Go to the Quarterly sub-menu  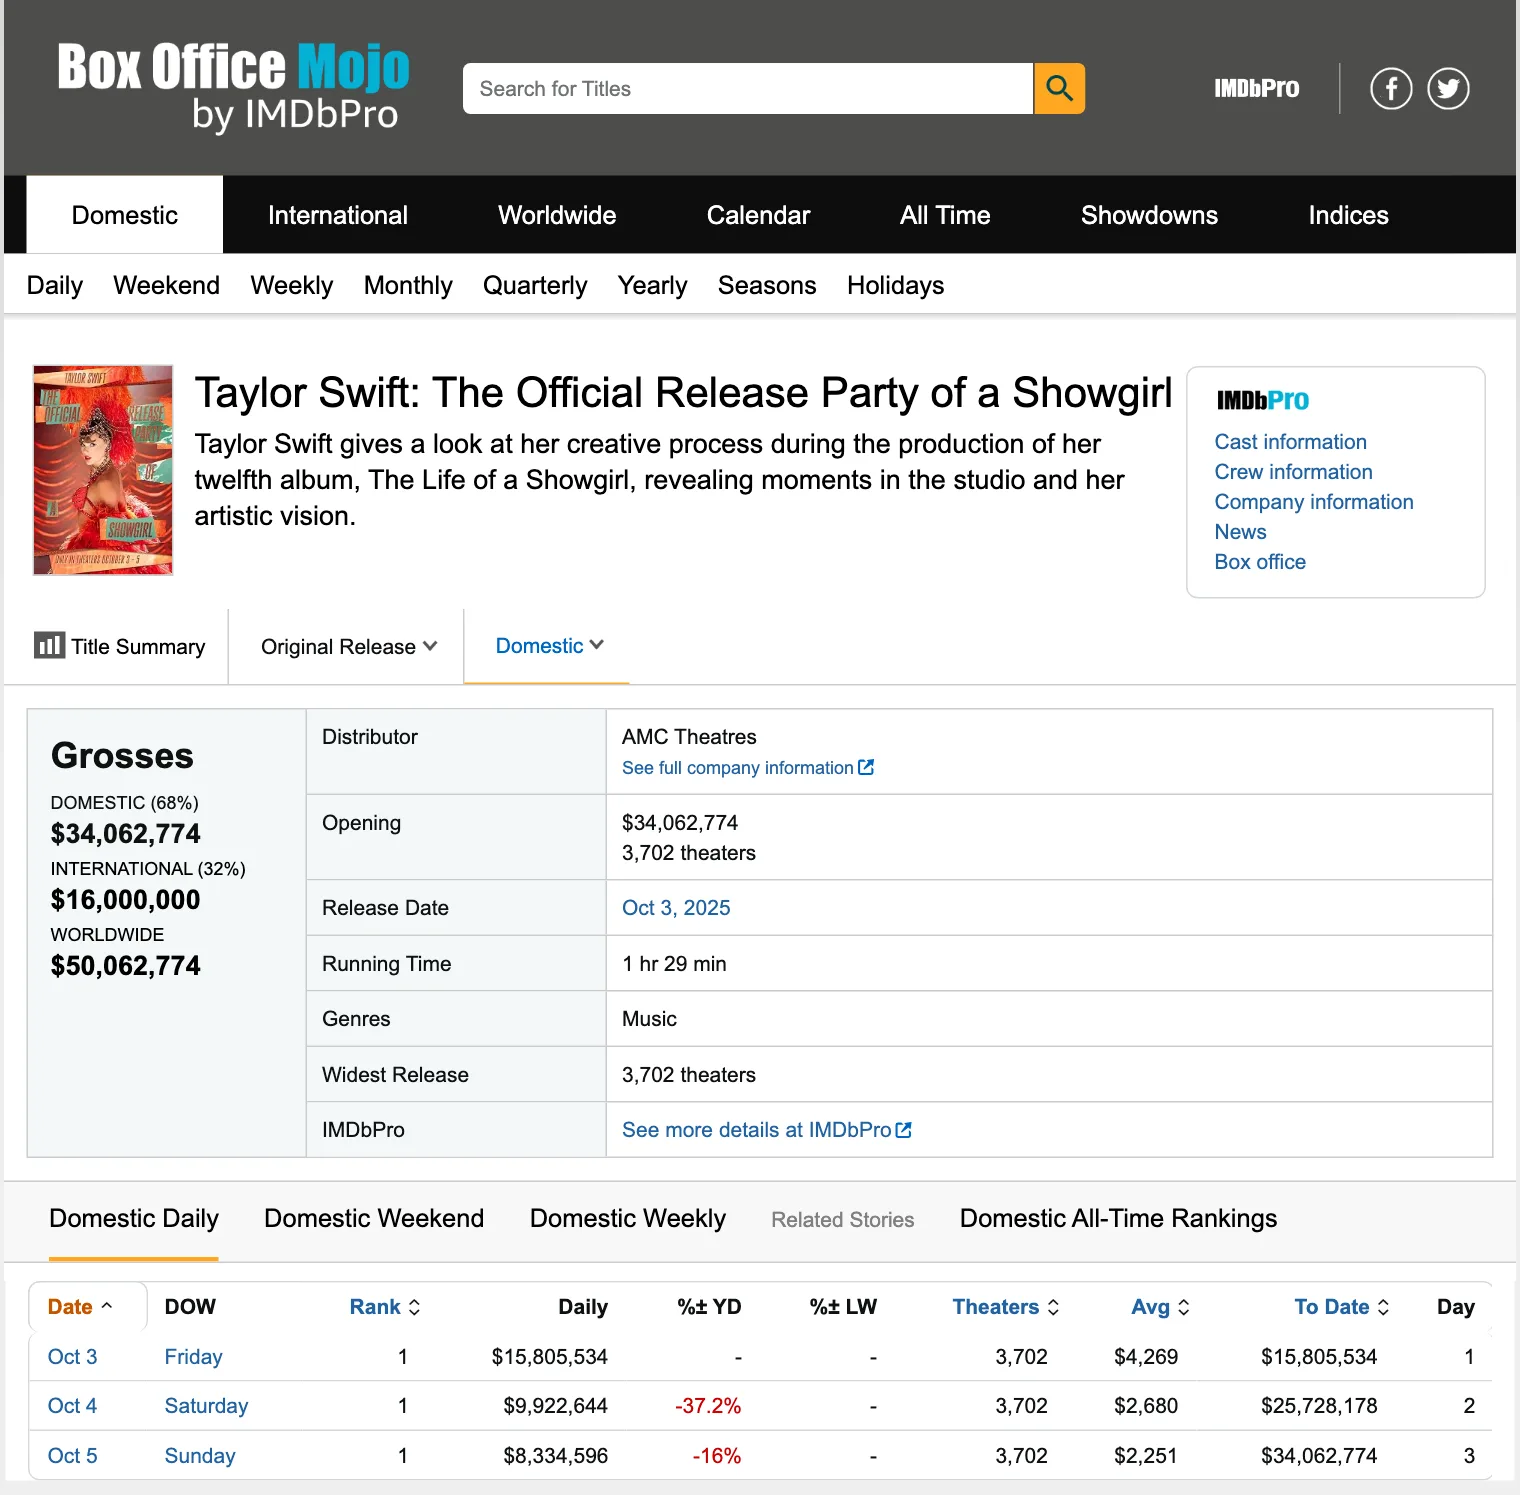(x=535, y=286)
